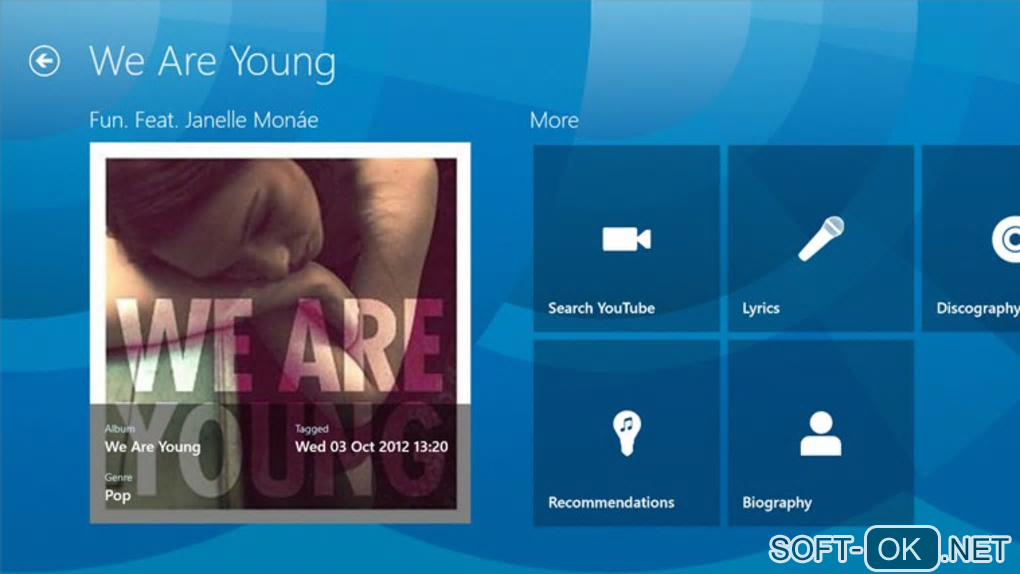Click the microphone icon

[821, 239]
